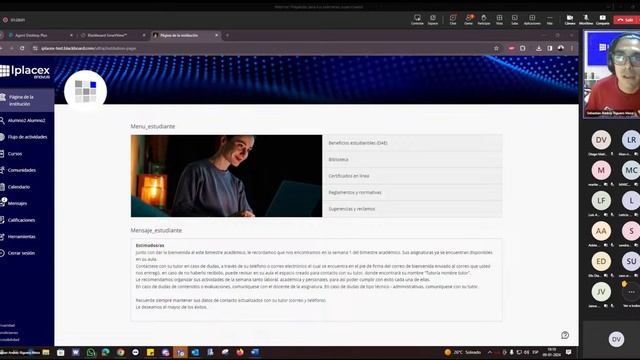Click the AA participant avatar
The height and width of the screenshot is (360, 640).
(601, 231)
